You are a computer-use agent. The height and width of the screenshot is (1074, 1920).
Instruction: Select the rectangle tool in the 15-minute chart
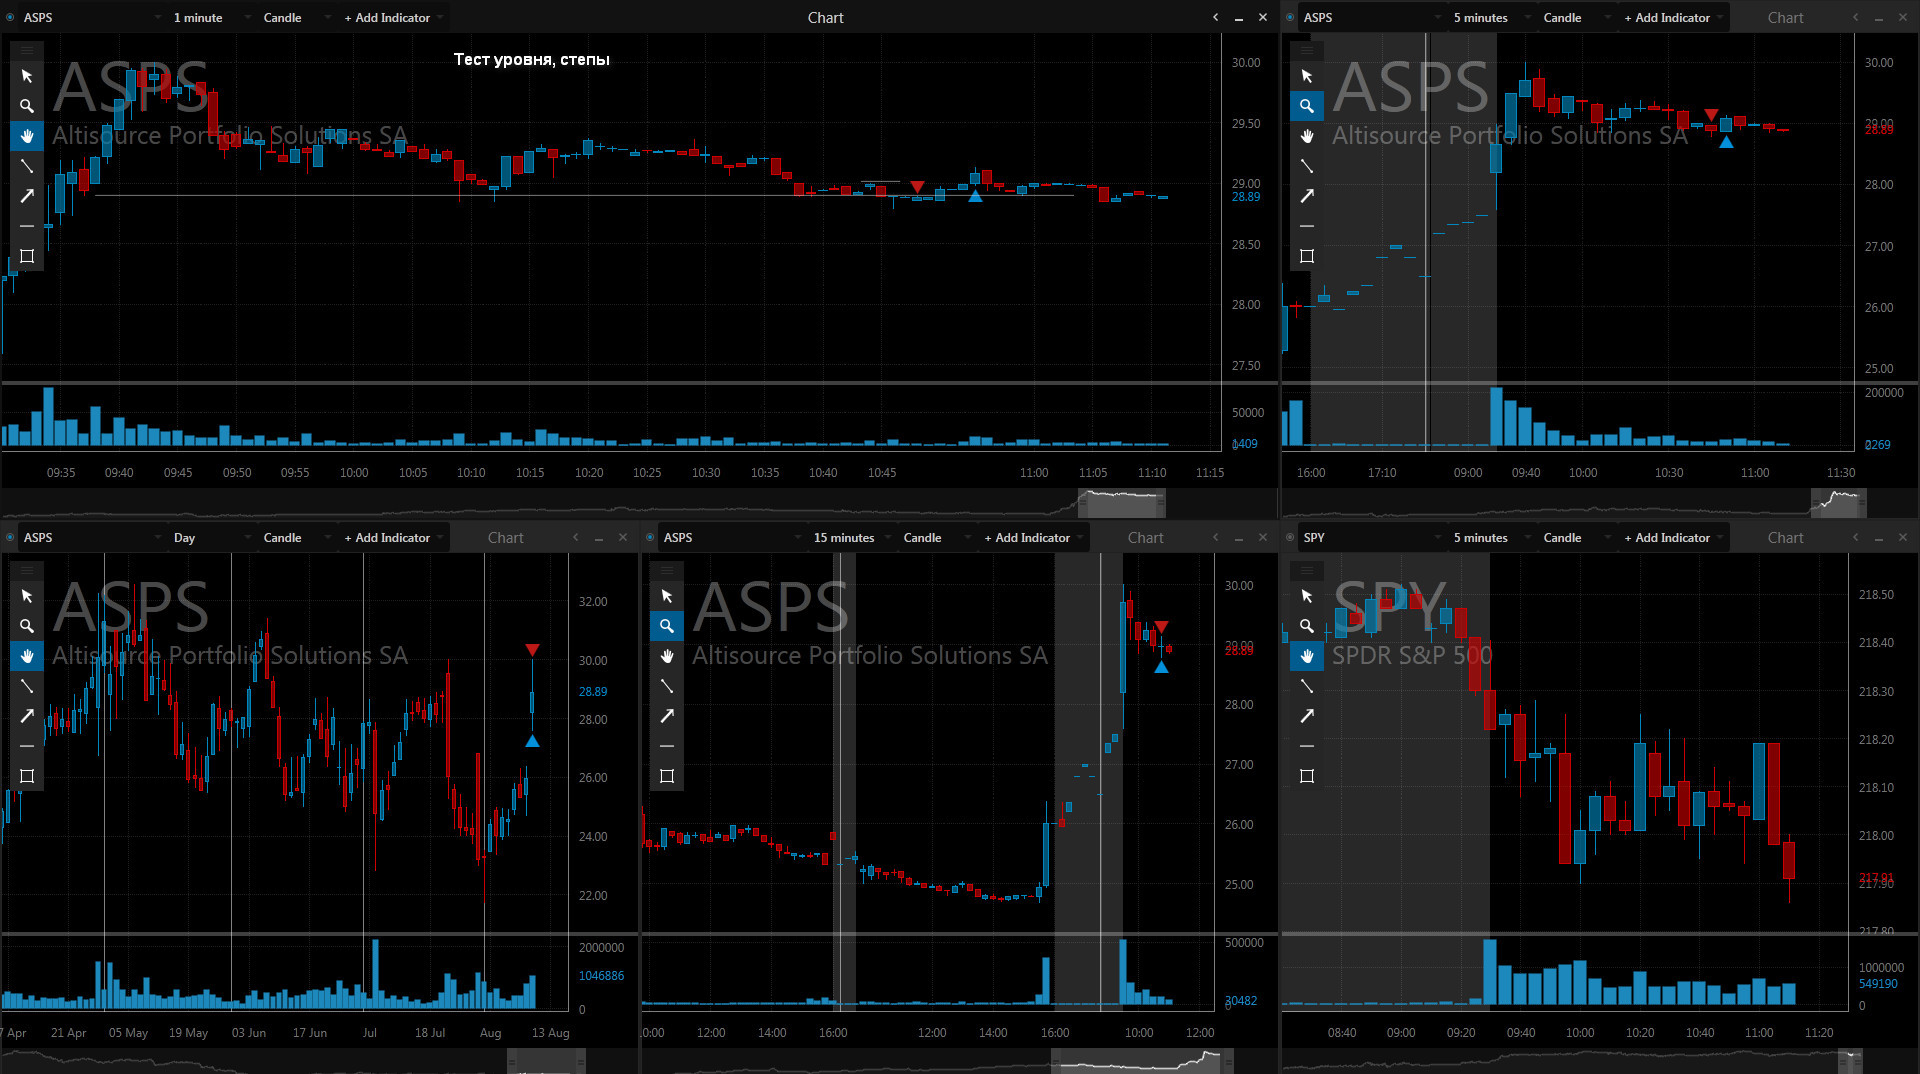tap(667, 776)
